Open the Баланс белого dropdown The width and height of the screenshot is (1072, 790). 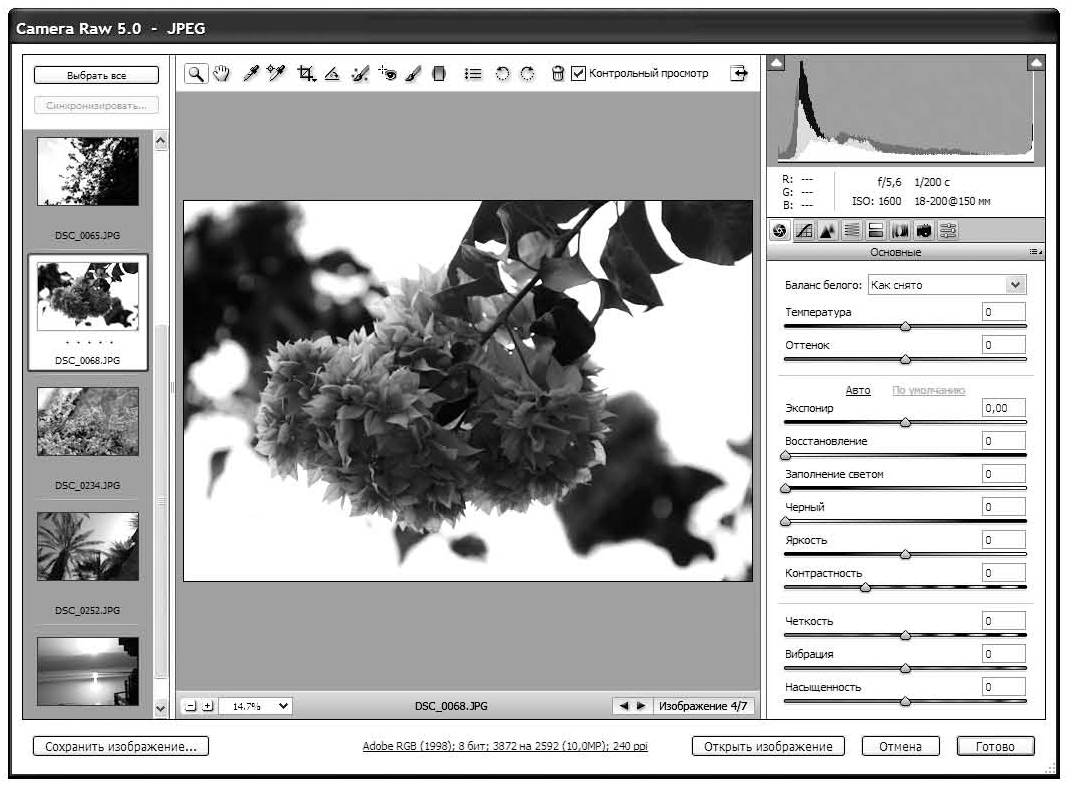tap(947, 285)
